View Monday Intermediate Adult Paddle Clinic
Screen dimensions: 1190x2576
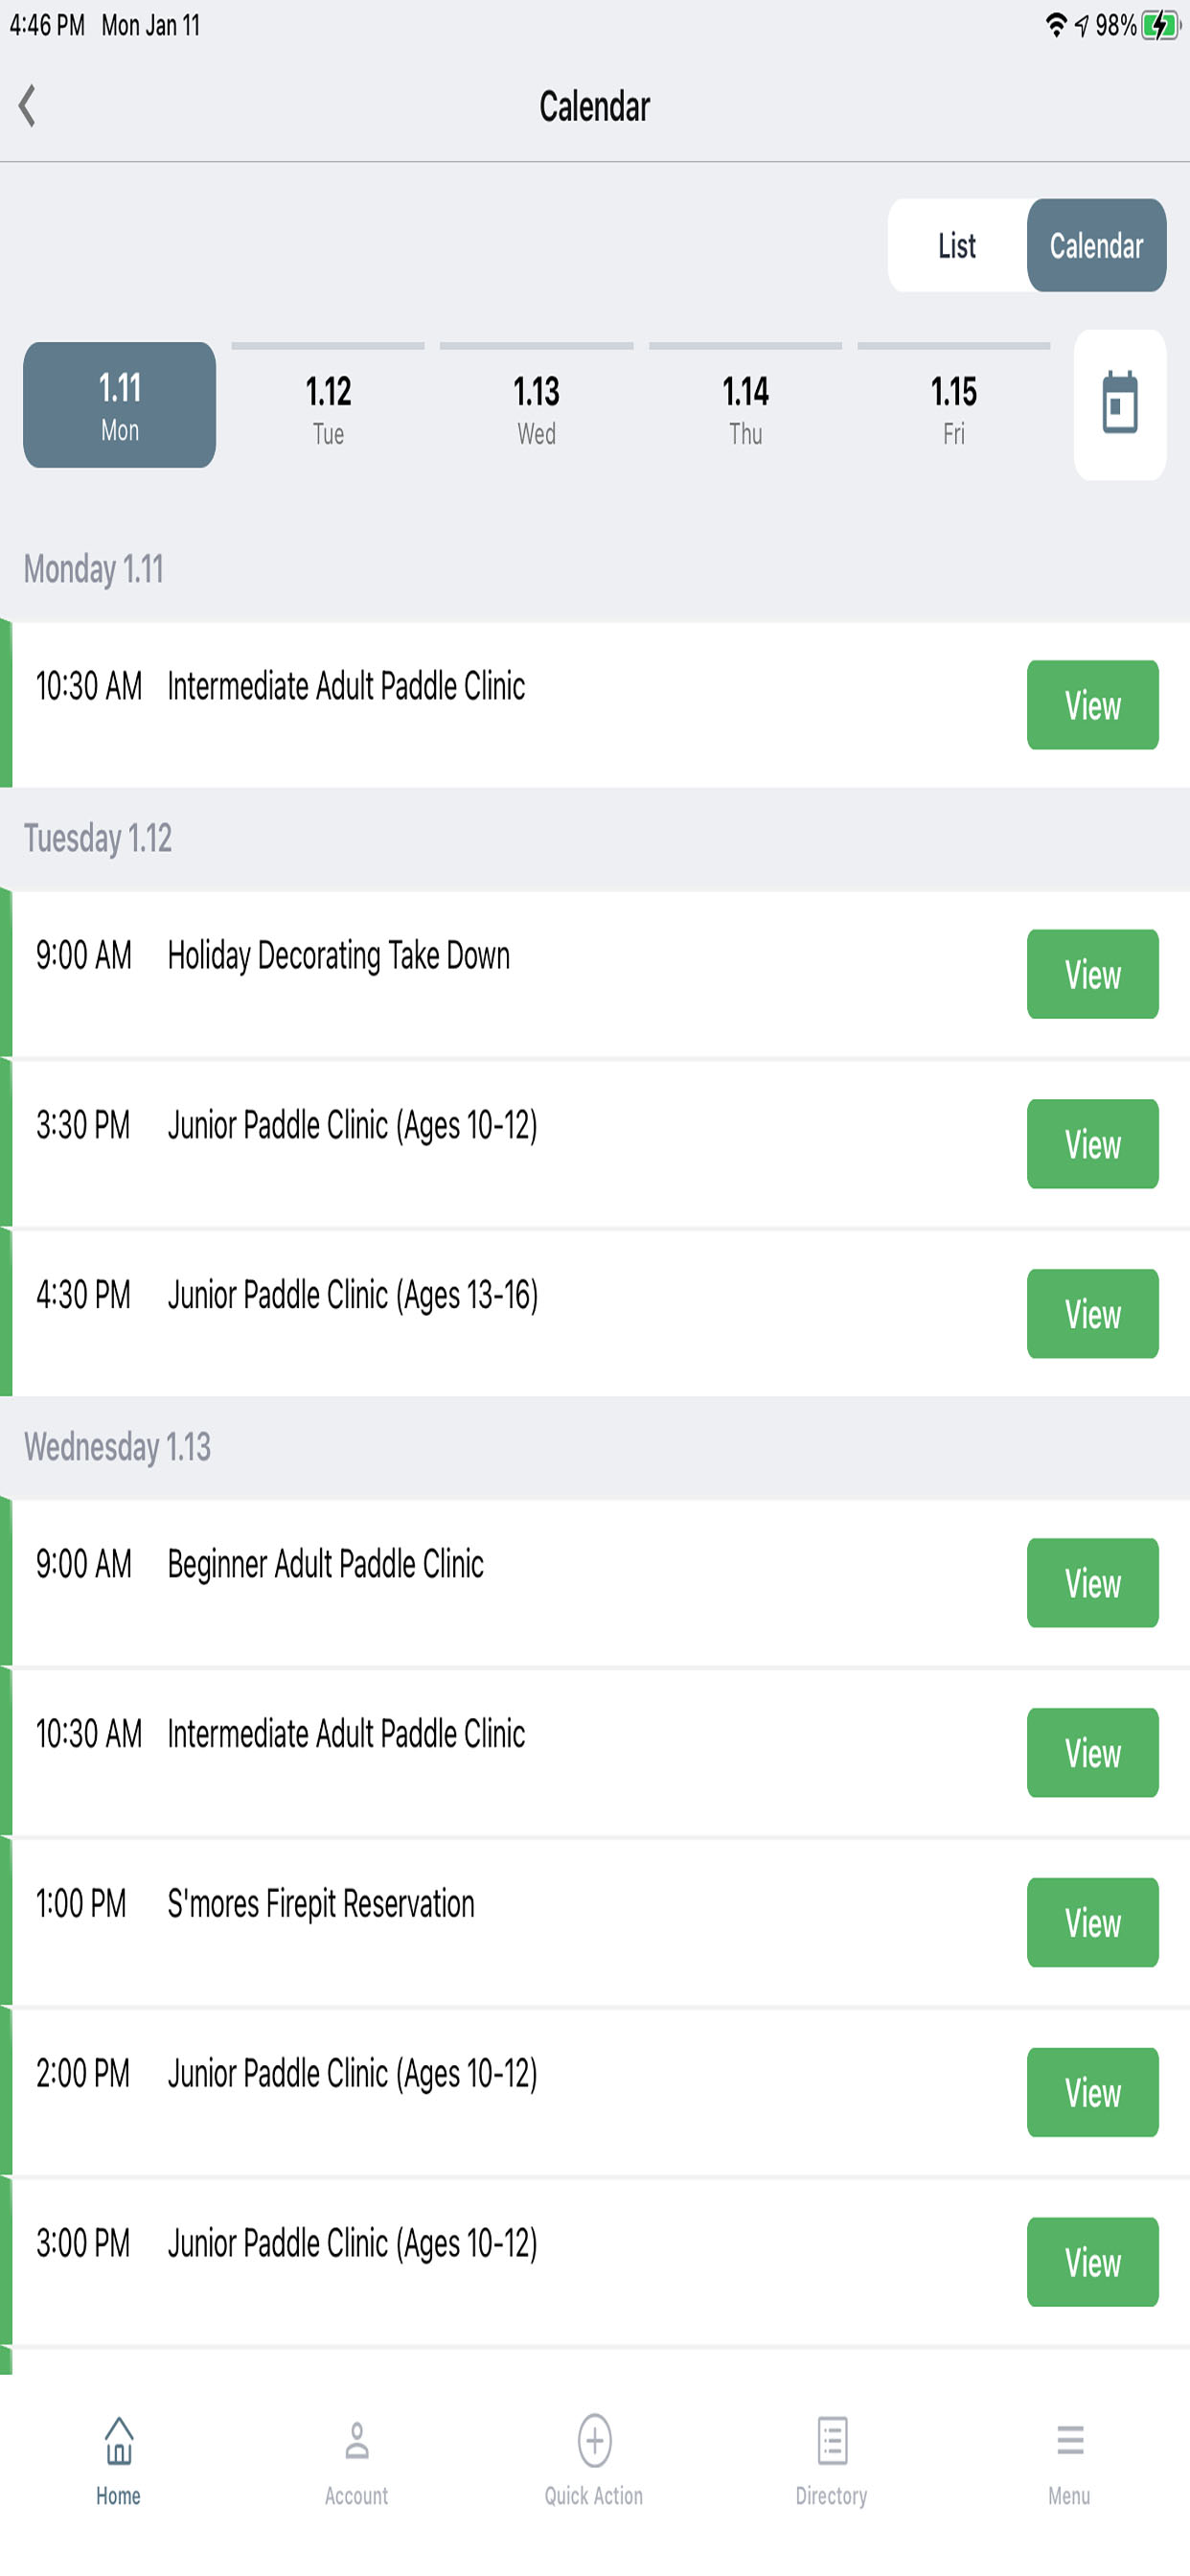(x=1092, y=705)
